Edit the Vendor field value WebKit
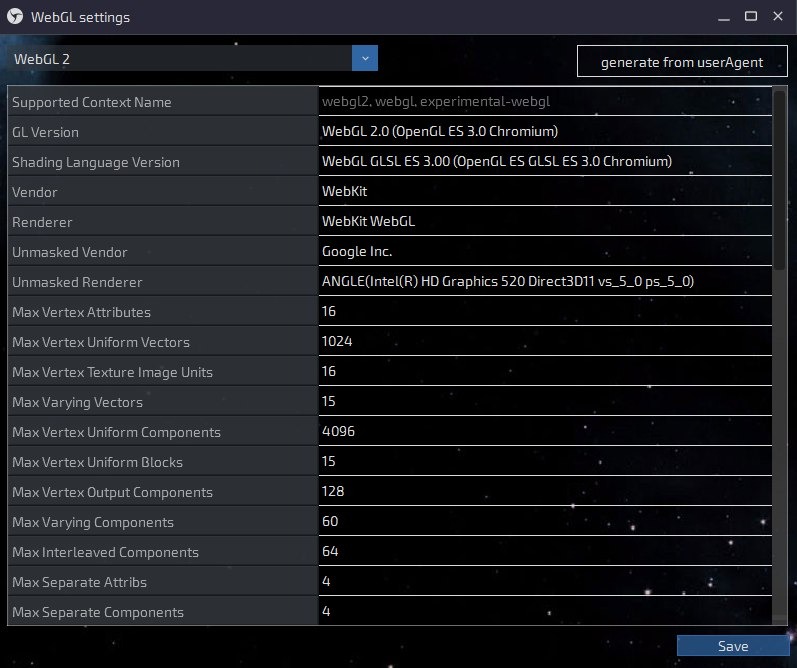 click(x=545, y=191)
